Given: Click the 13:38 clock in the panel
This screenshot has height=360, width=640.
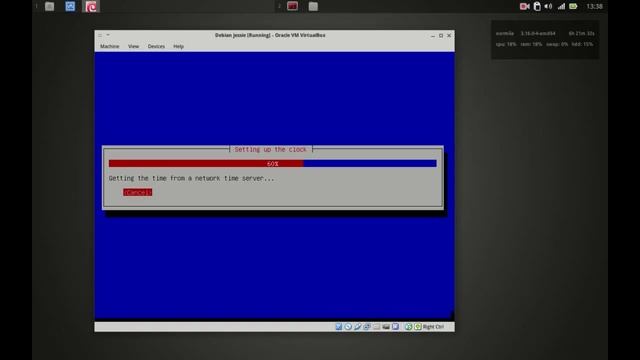Looking at the screenshot, I should [594, 6].
